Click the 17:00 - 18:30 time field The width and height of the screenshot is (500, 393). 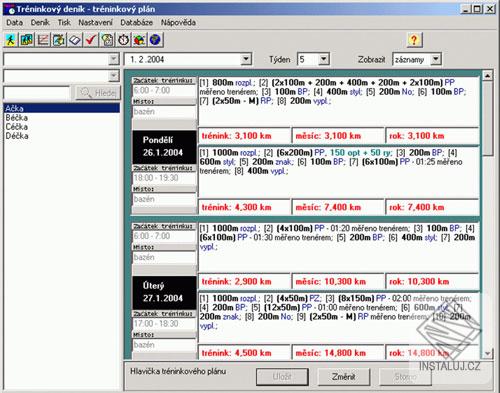tap(164, 324)
